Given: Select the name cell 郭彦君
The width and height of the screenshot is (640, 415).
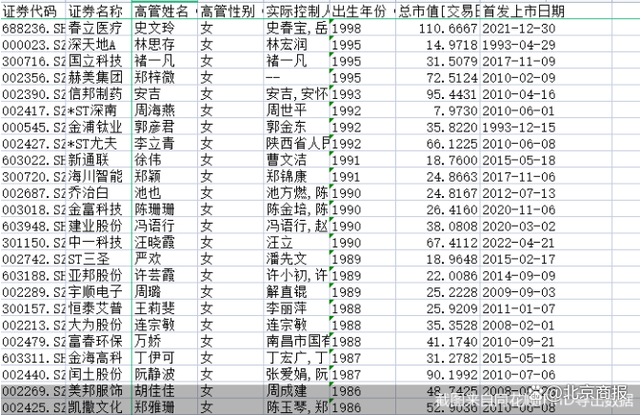Looking at the screenshot, I should tap(164, 127).
